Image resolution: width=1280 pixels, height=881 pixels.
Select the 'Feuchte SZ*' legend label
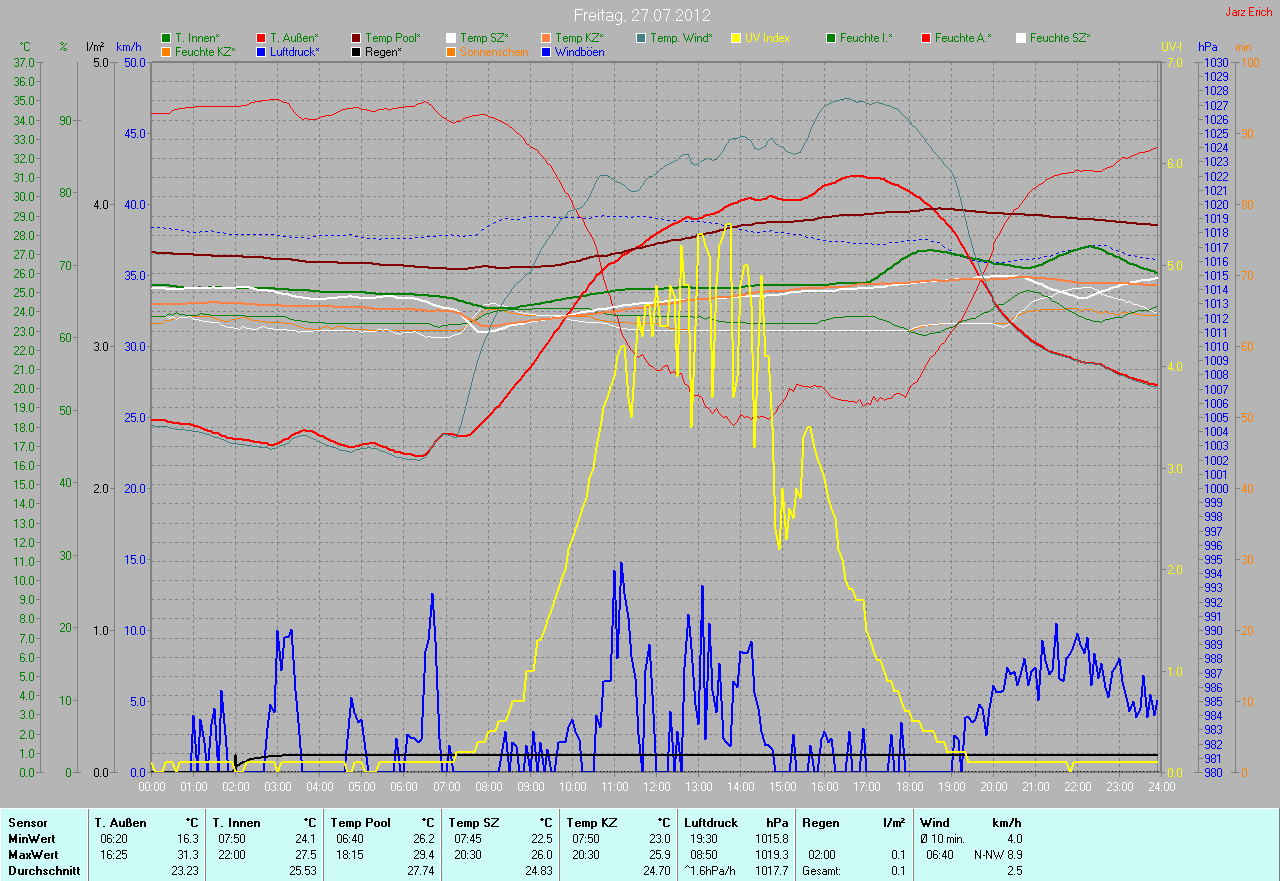(x=1060, y=38)
